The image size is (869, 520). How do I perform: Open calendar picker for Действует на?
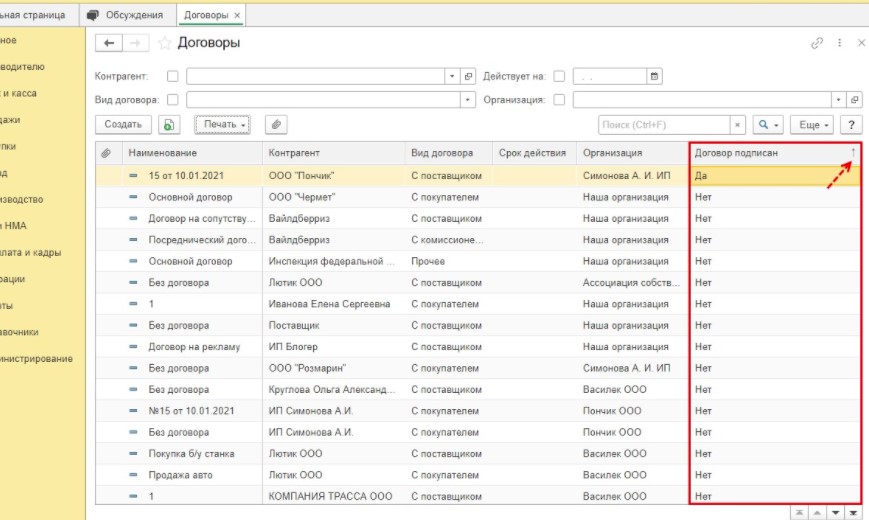654,76
